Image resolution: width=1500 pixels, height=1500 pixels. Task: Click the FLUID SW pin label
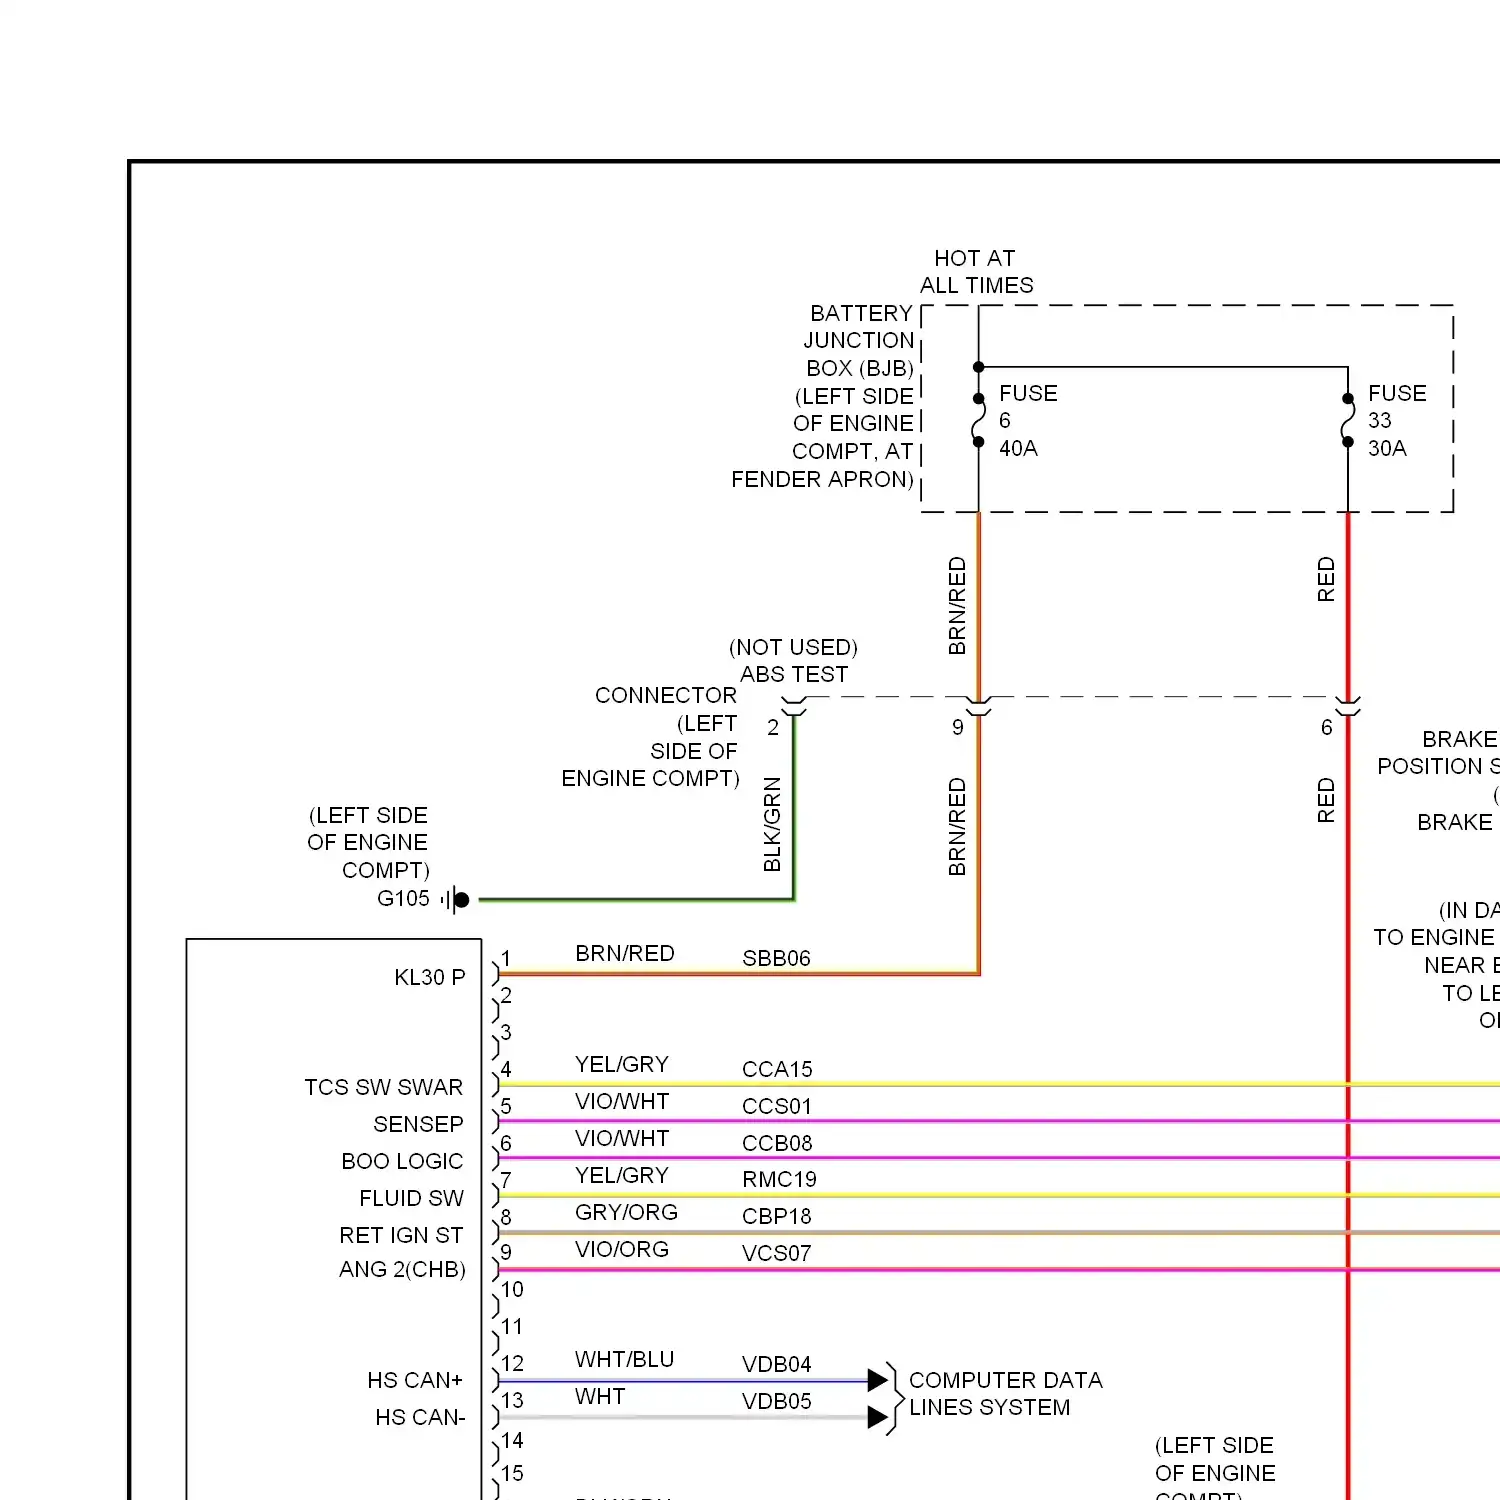(411, 1198)
